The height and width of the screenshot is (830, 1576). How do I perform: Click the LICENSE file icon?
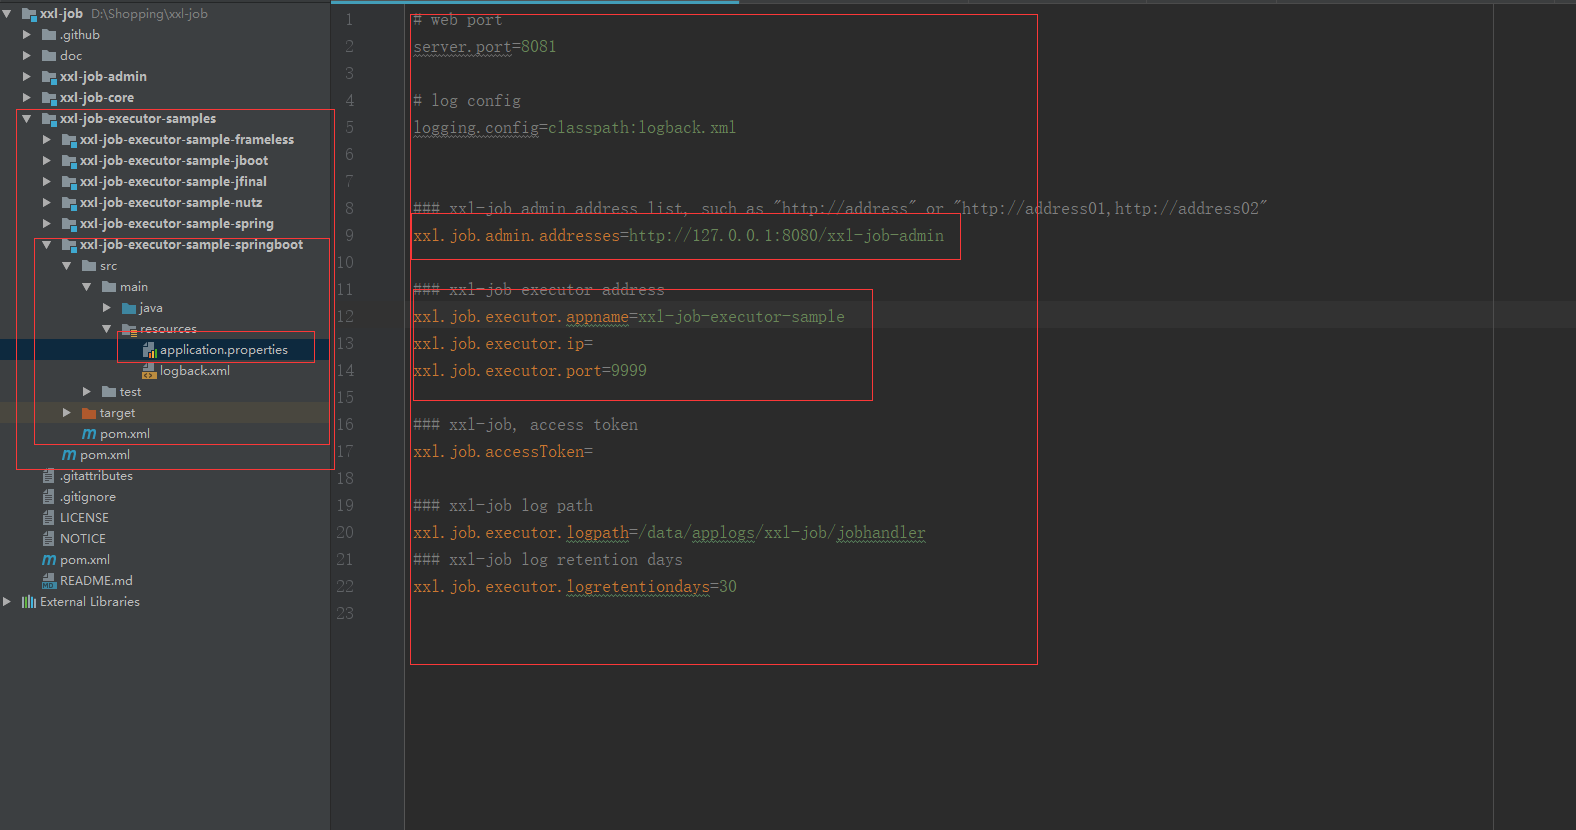coord(49,518)
